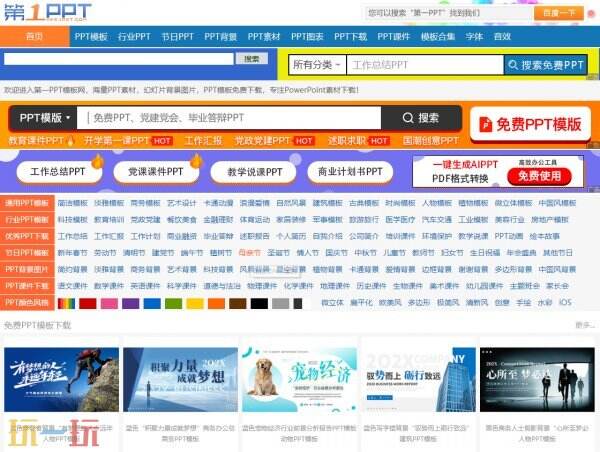Click the flame icon on 工作总结PPT pill
The height and width of the screenshot is (452, 600).
point(98,161)
